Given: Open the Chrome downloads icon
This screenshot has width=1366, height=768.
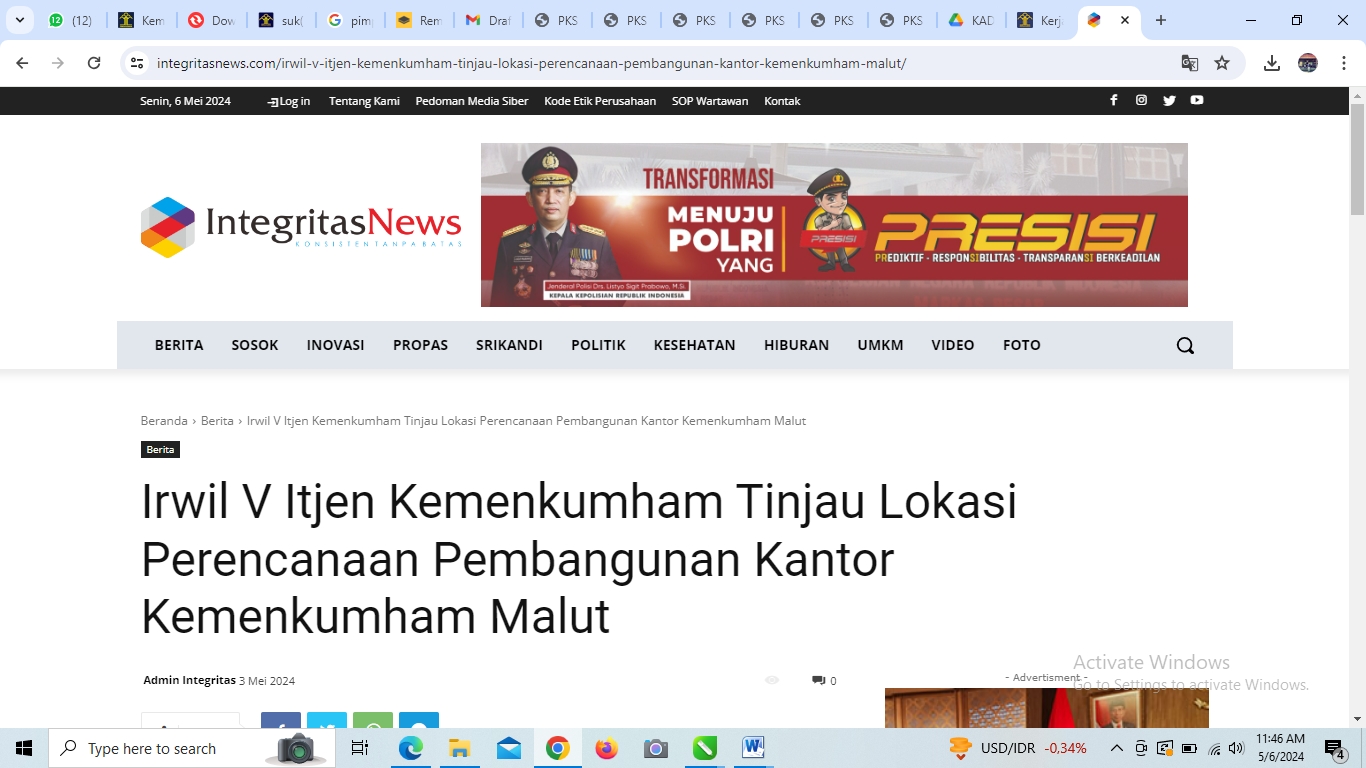Looking at the screenshot, I should tap(1272, 63).
